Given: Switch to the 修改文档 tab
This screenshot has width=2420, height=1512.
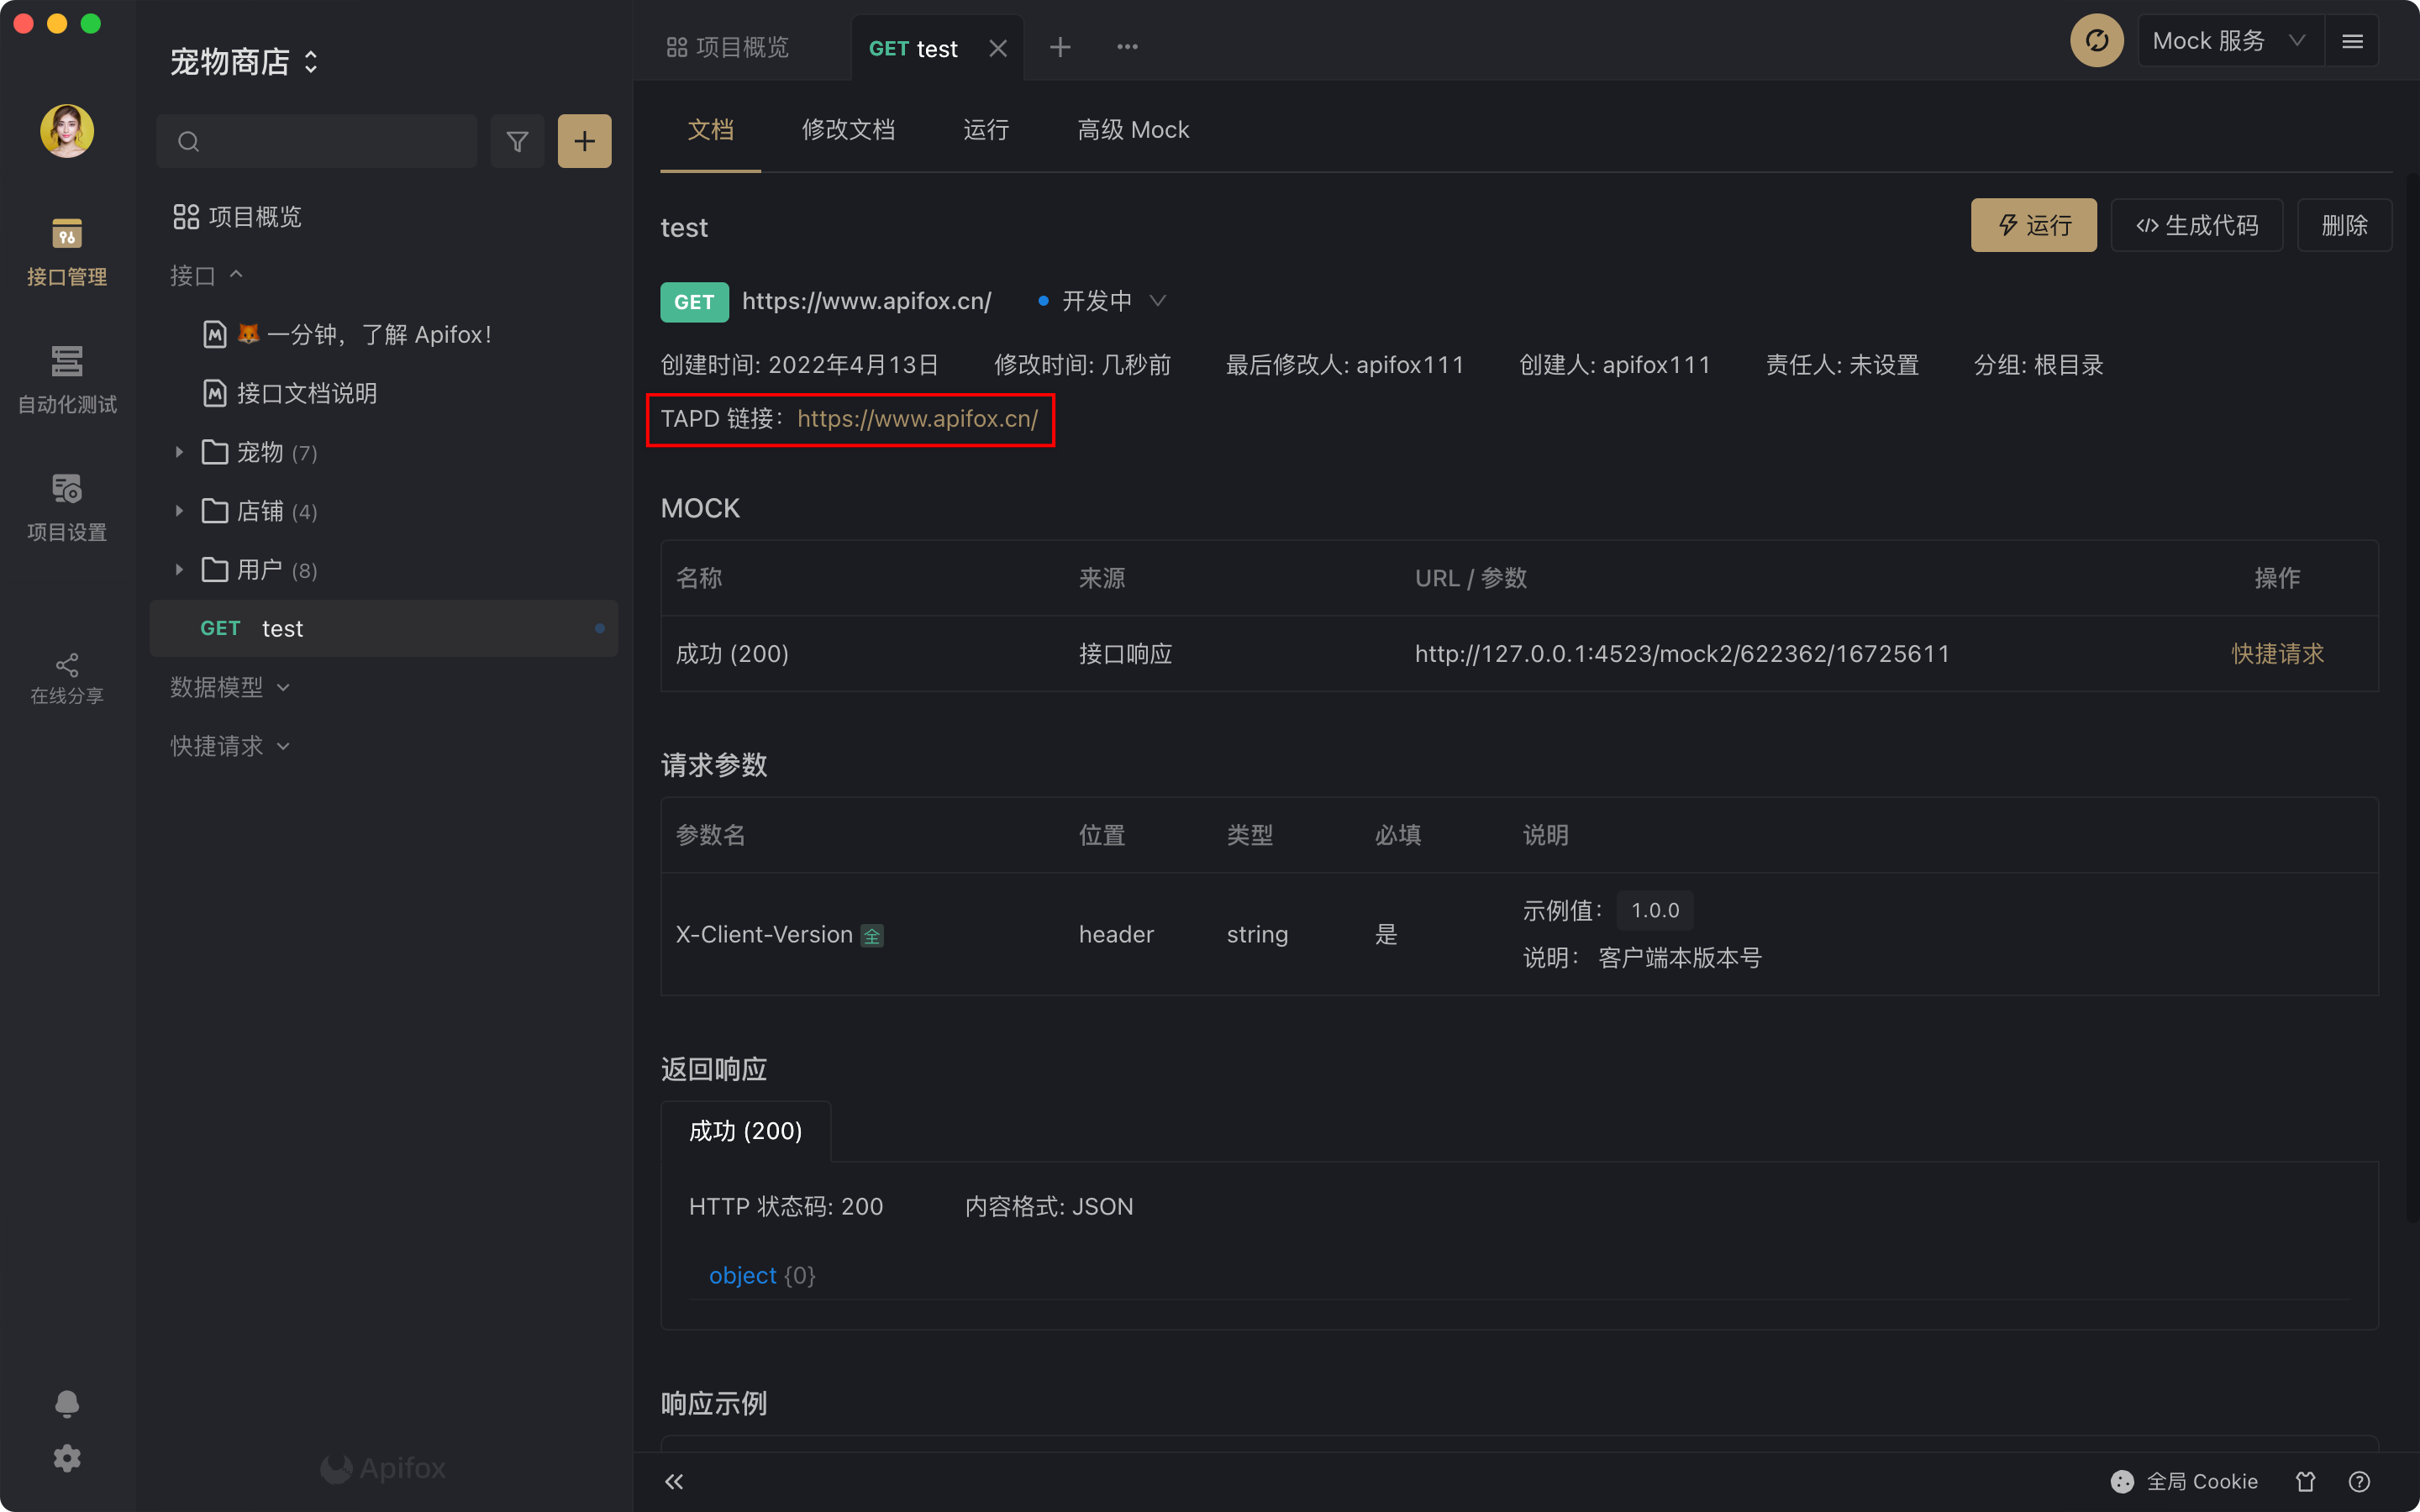Looking at the screenshot, I should point(848,130).
